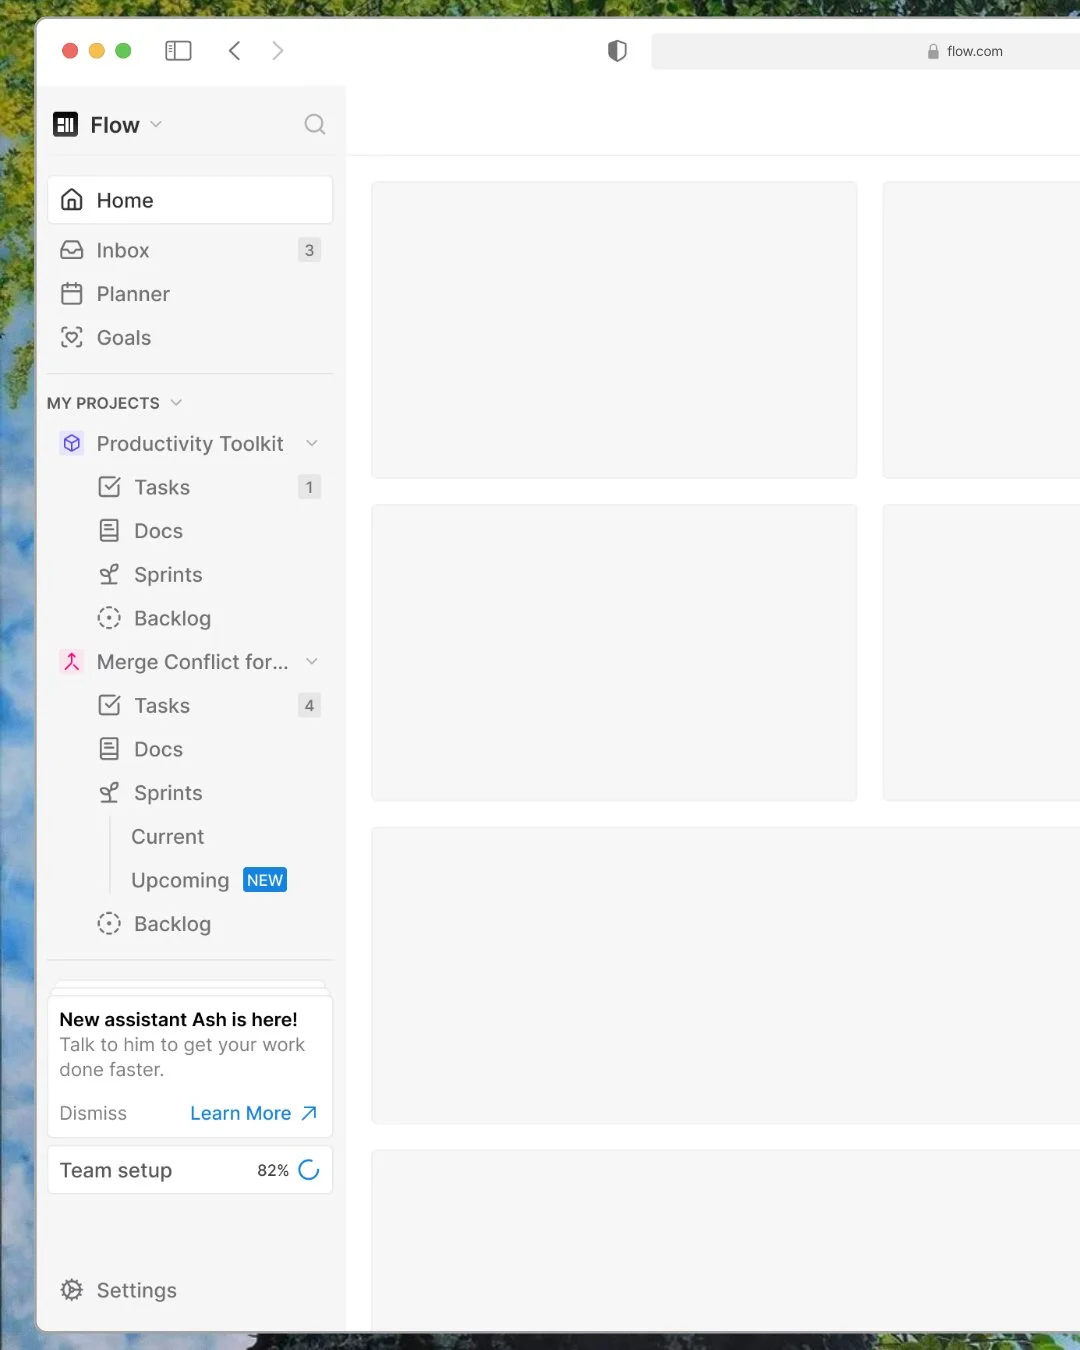This screenshot has height=1350, width=1080.
Task: Click Sprints icon under Merge Conflict project
Action: [x=110, y=793]
